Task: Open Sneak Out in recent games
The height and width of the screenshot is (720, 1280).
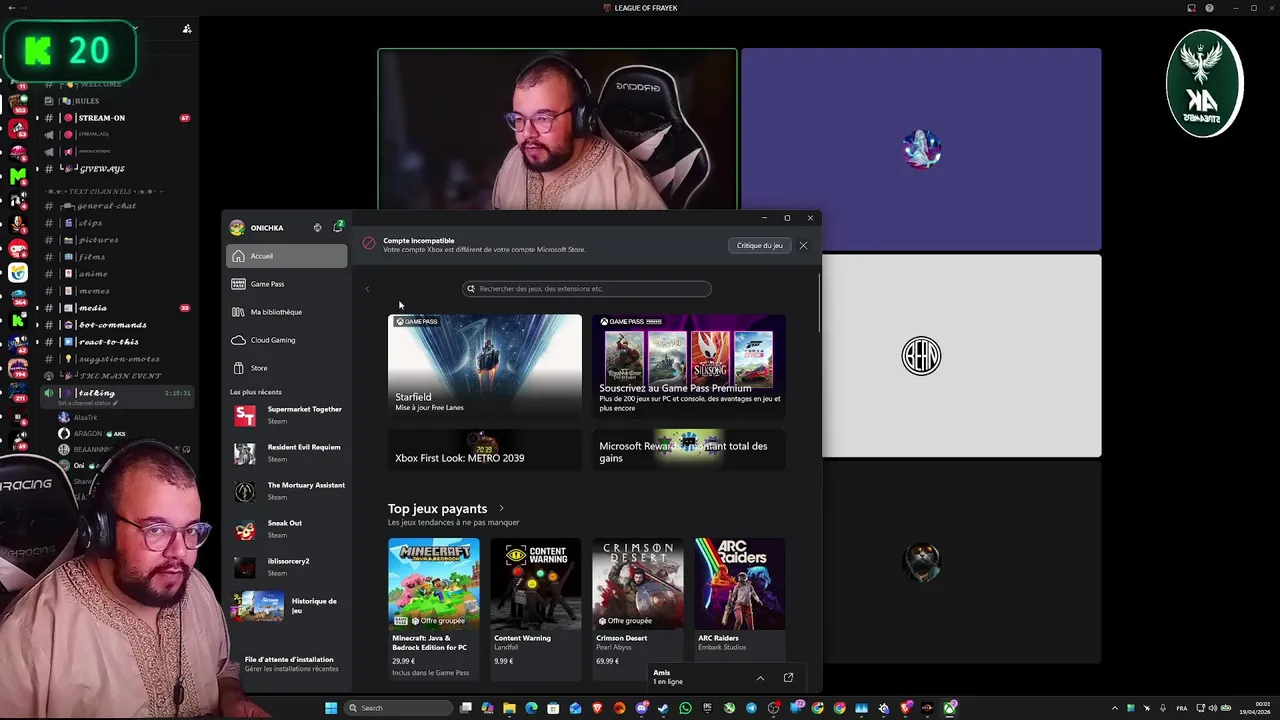Action: [x=288, y=529]
